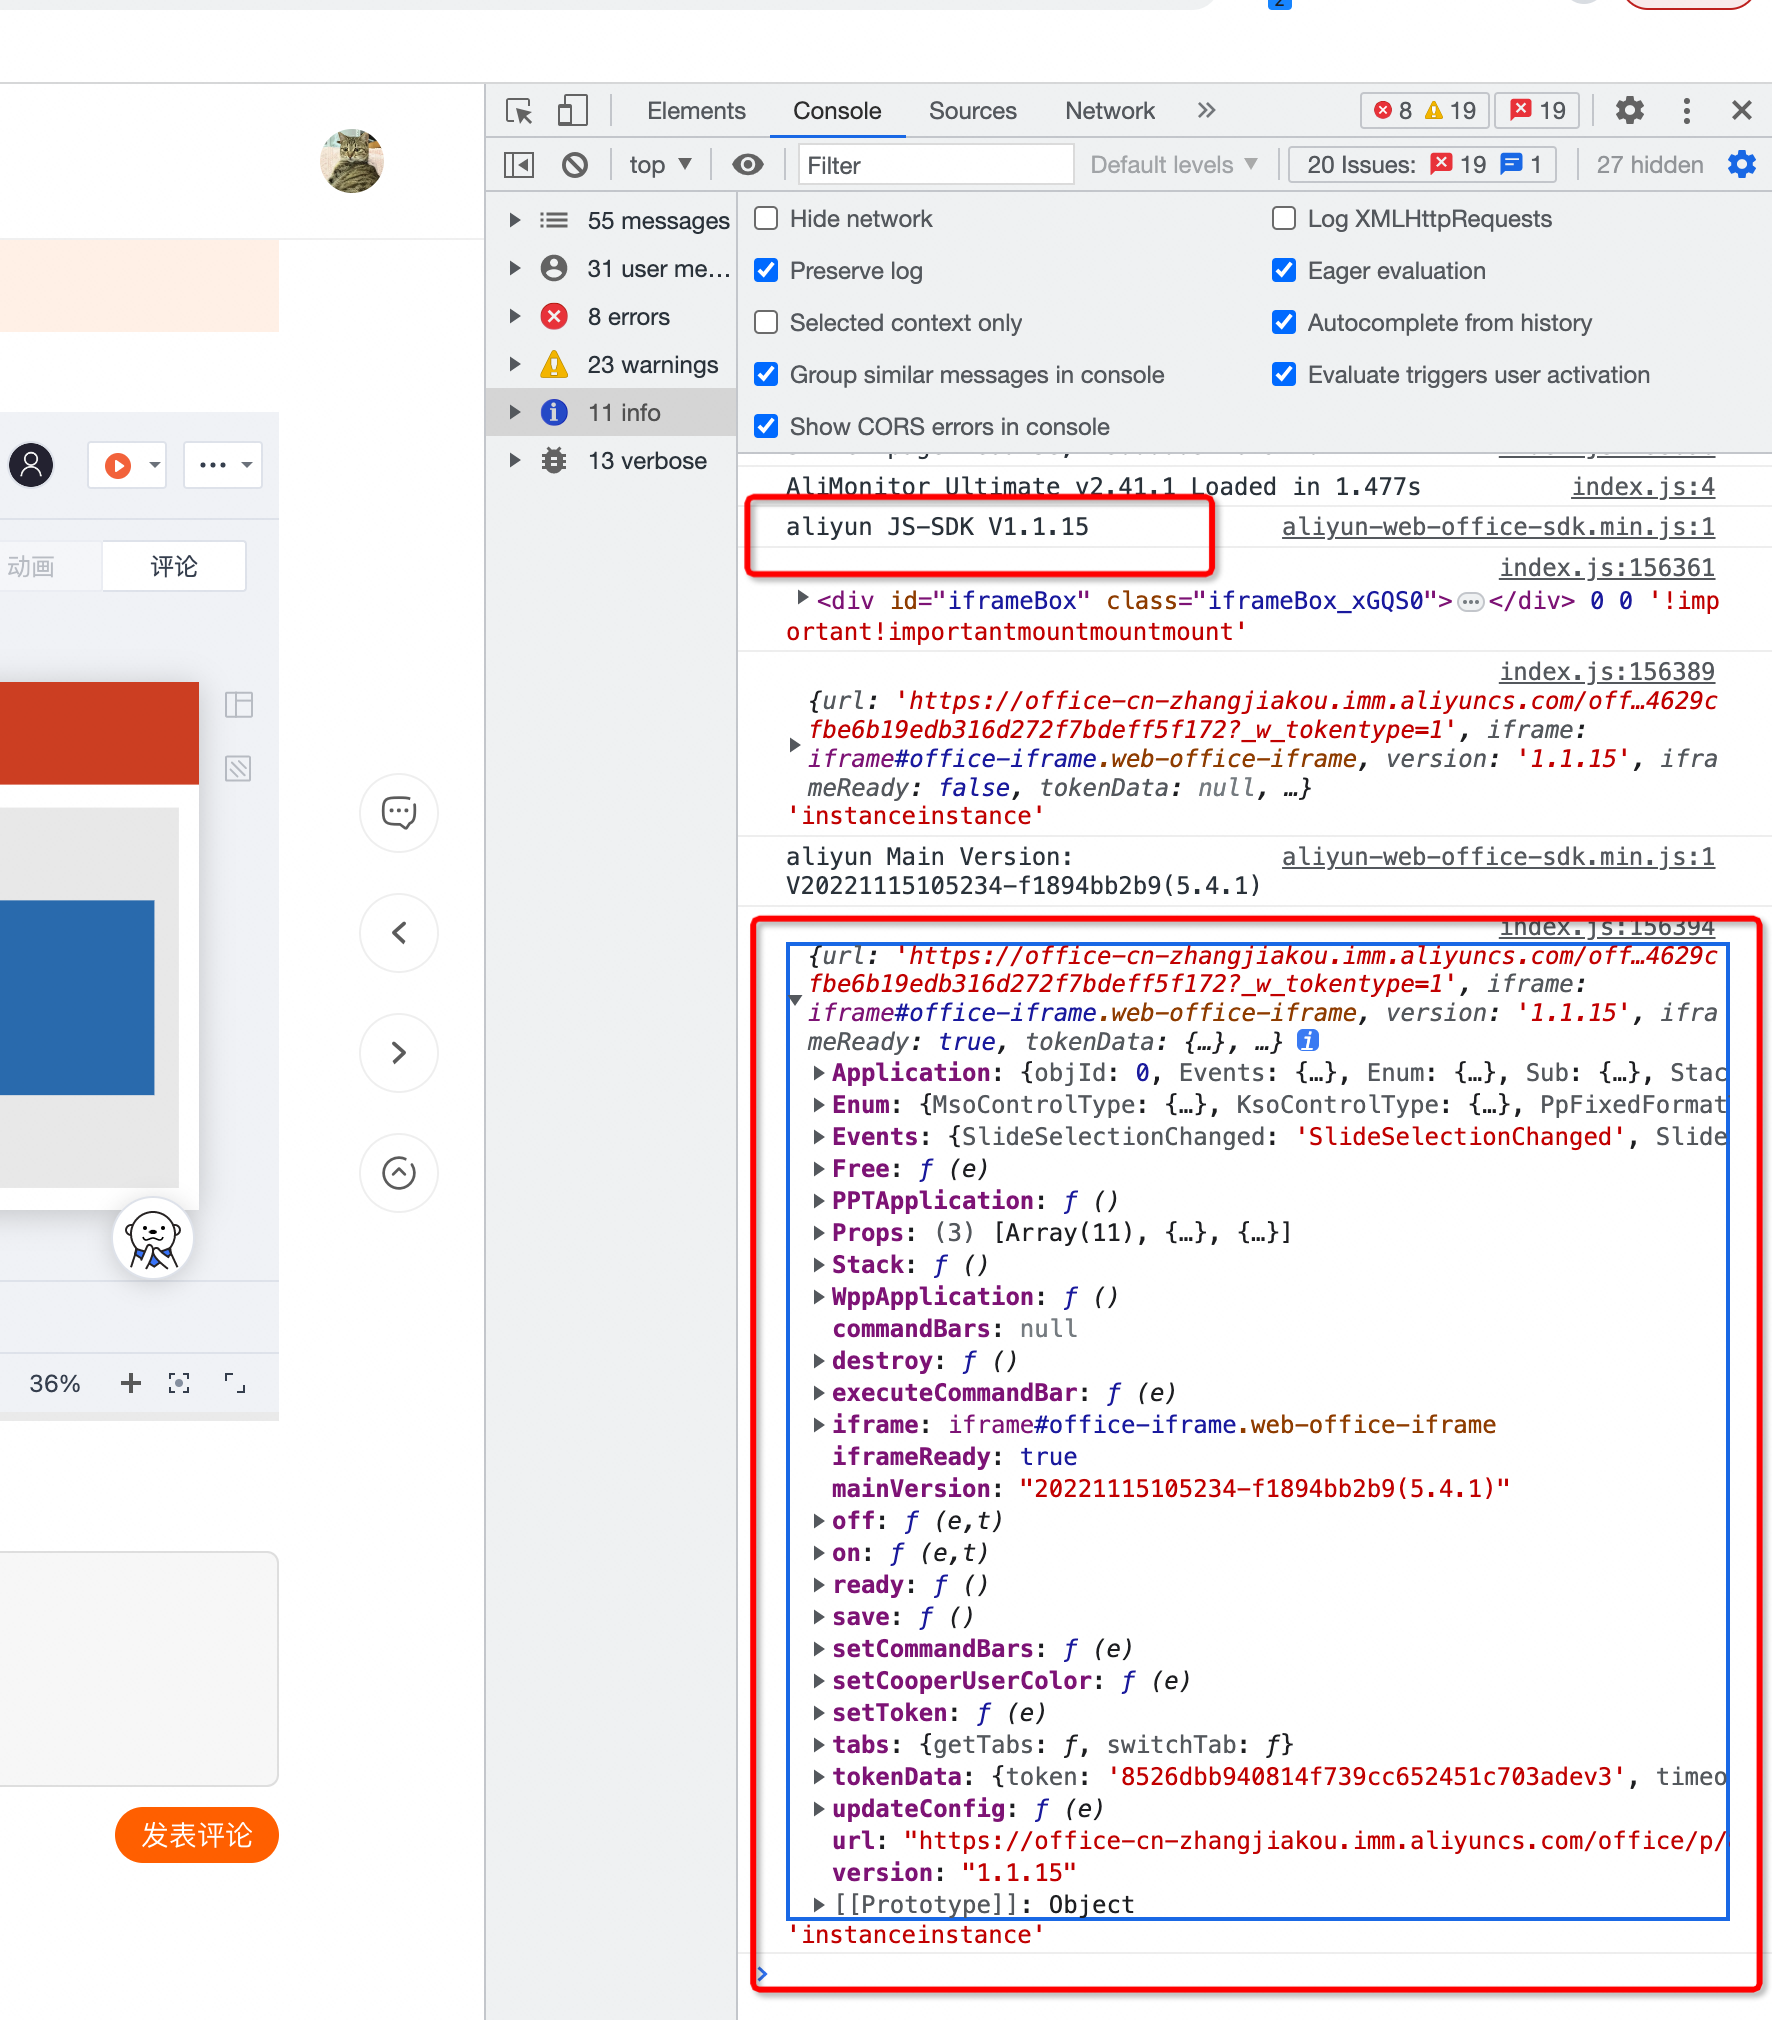Click the 19 issues badge in tab bar

(1538, 110)
